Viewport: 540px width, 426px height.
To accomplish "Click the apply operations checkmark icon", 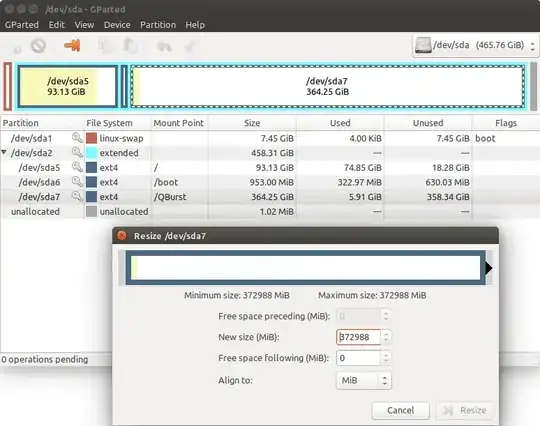I will click(x=190, y=46).
